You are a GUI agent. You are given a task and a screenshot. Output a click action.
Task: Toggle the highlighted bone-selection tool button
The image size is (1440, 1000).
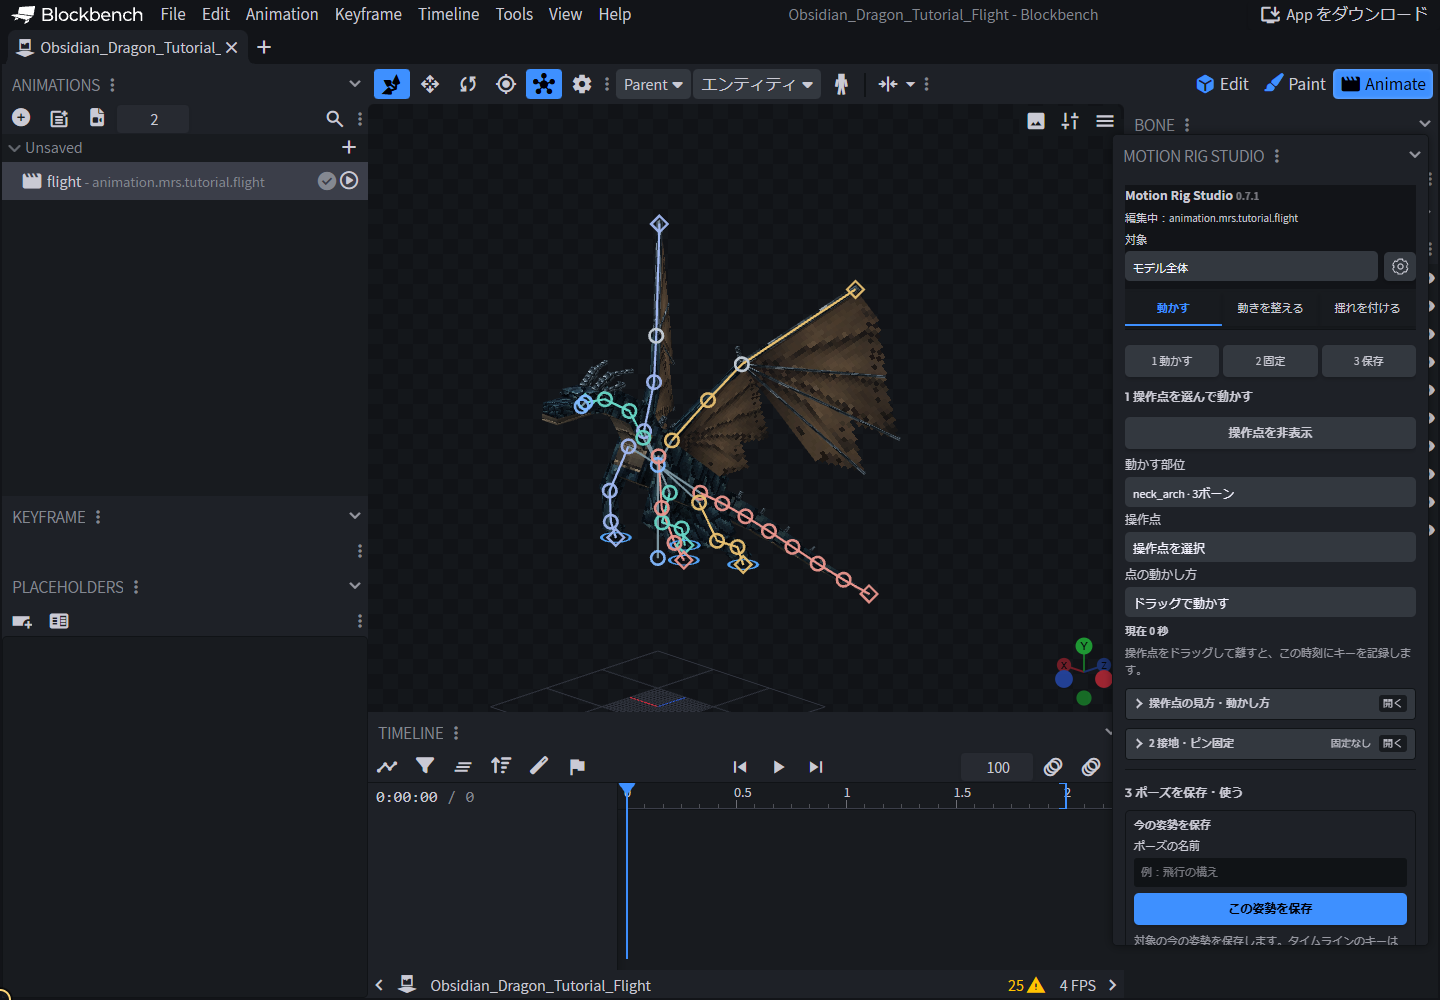coord(392,84)
